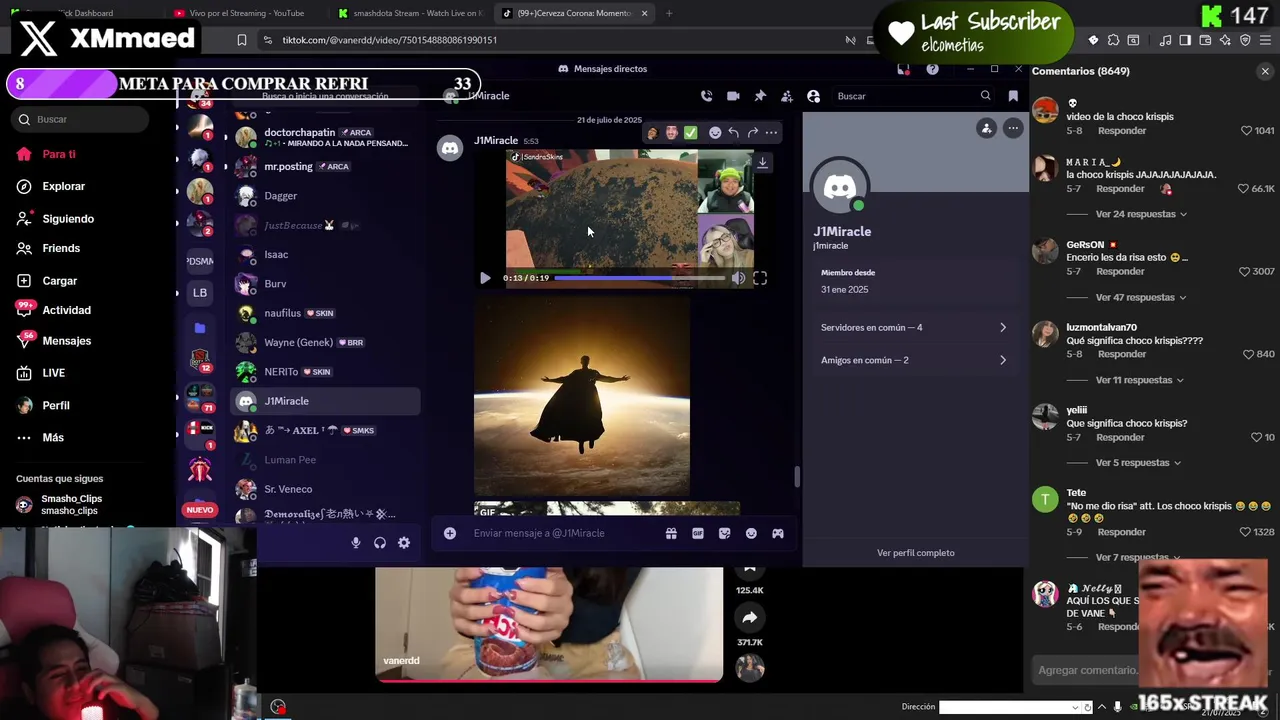
Task: Open GIF picker in message bar
Action: pyautogui.click(x=698, y=533)
